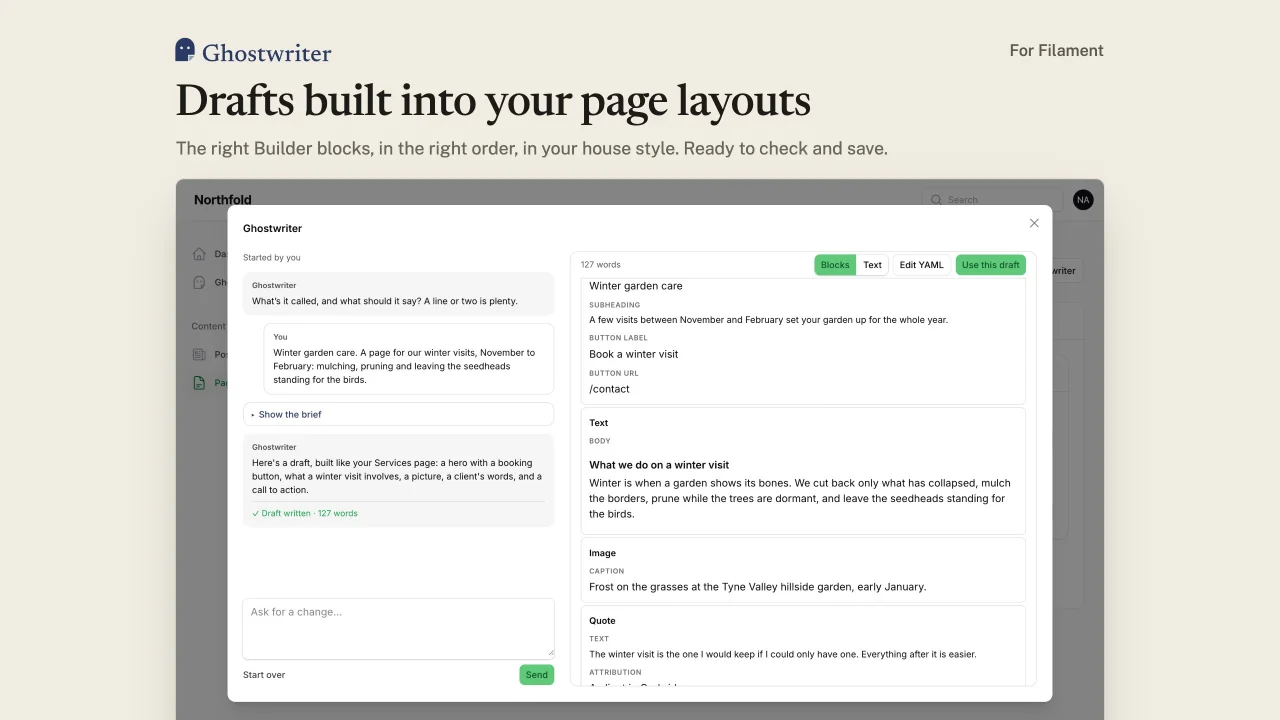
Task: Click the Search field in Northfold header
Action: click(992, 200)
